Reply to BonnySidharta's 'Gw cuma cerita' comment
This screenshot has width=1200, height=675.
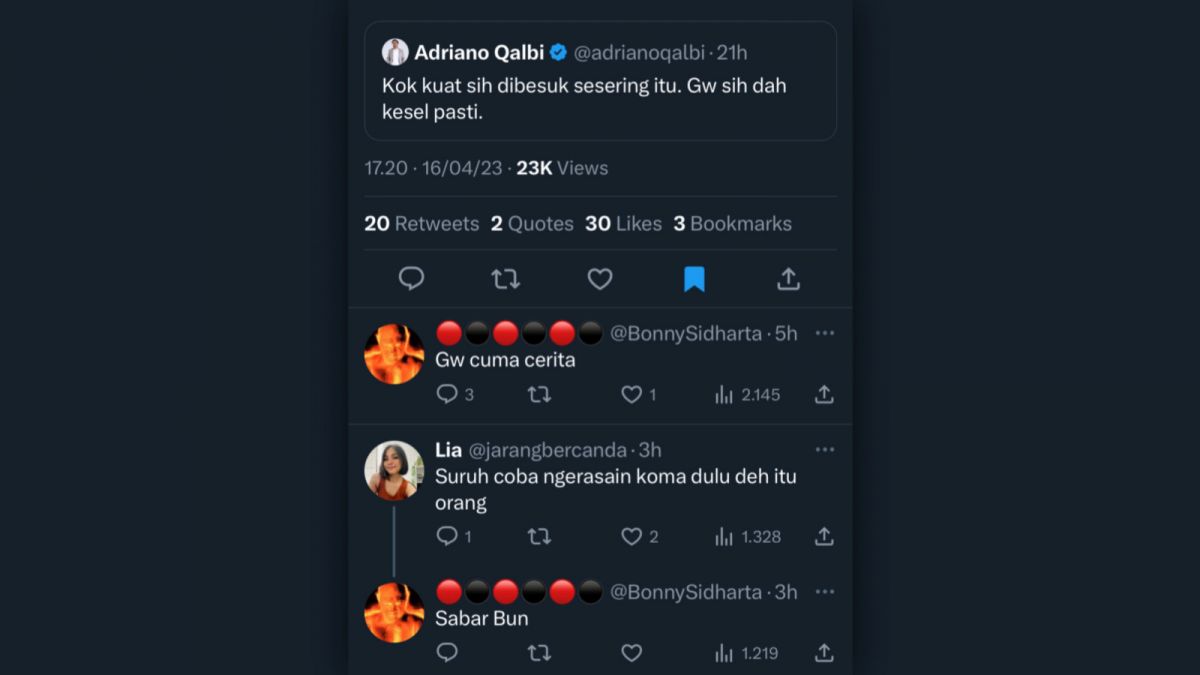click(x=447, y=394)
